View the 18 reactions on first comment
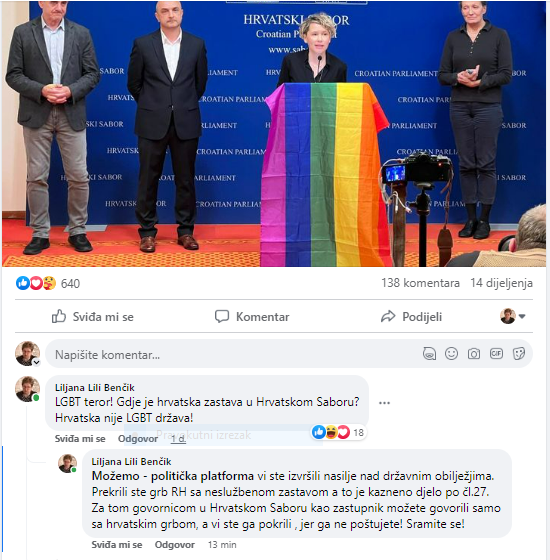Screen dimensions: 550x560 pos(338,432)
